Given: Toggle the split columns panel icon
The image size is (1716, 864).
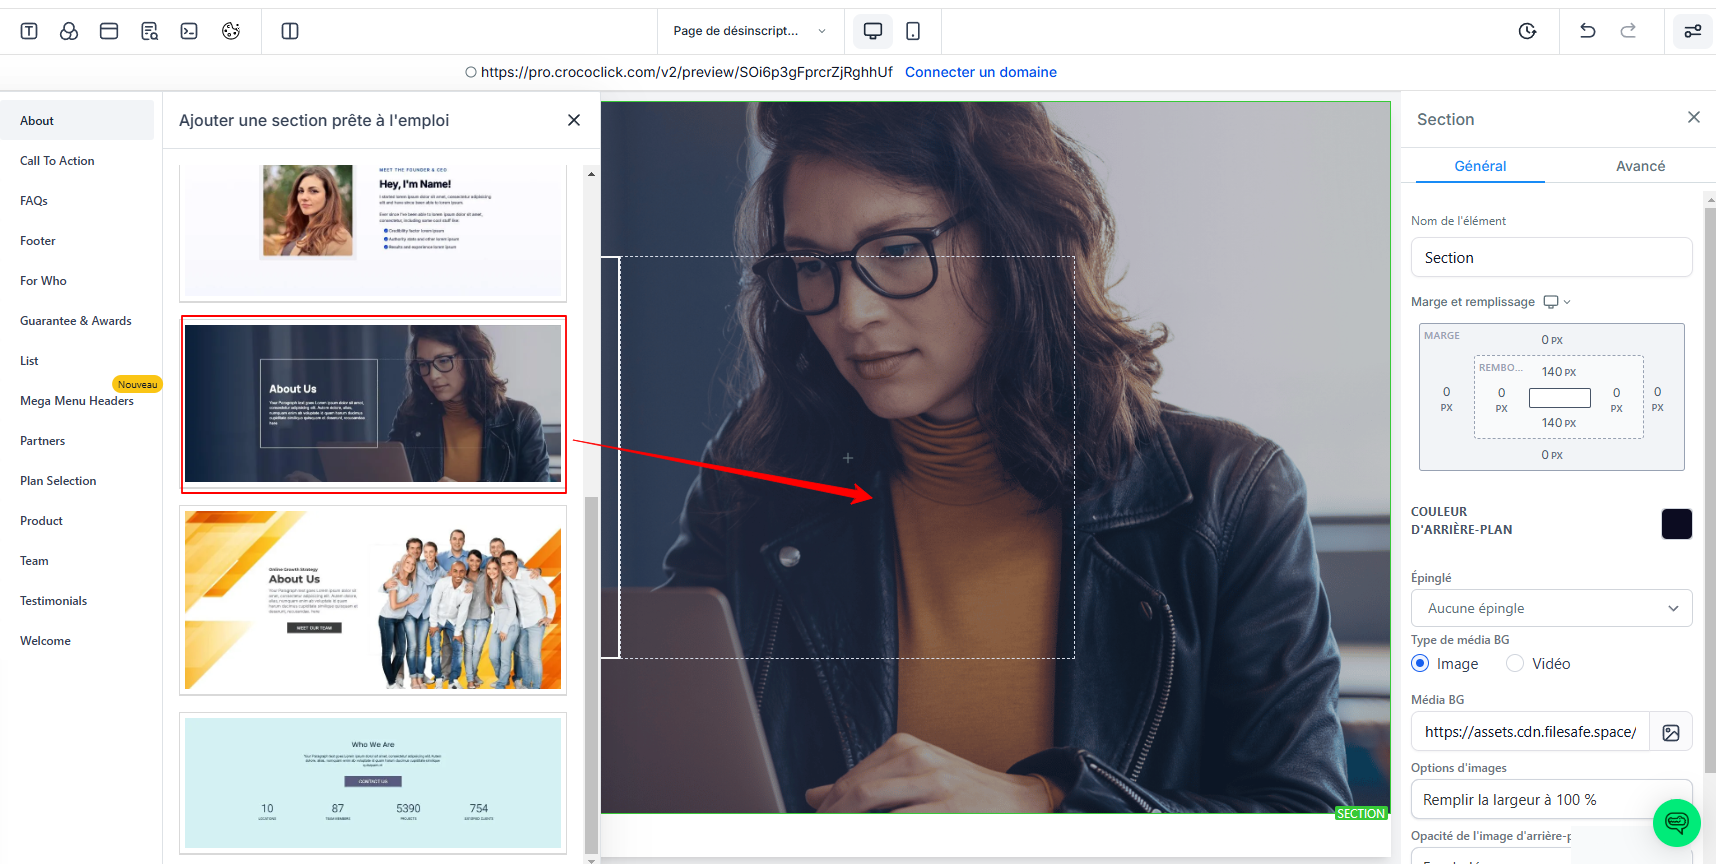Looking at the screenshot, I should 290,31.
